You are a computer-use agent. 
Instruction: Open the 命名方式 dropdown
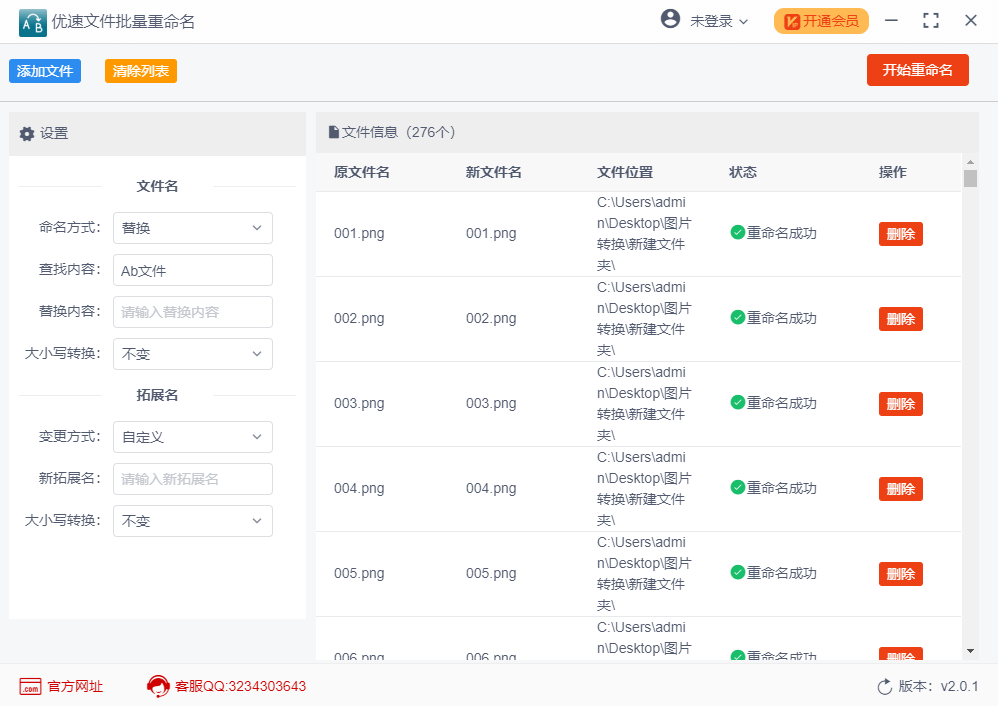coord(192,228)
